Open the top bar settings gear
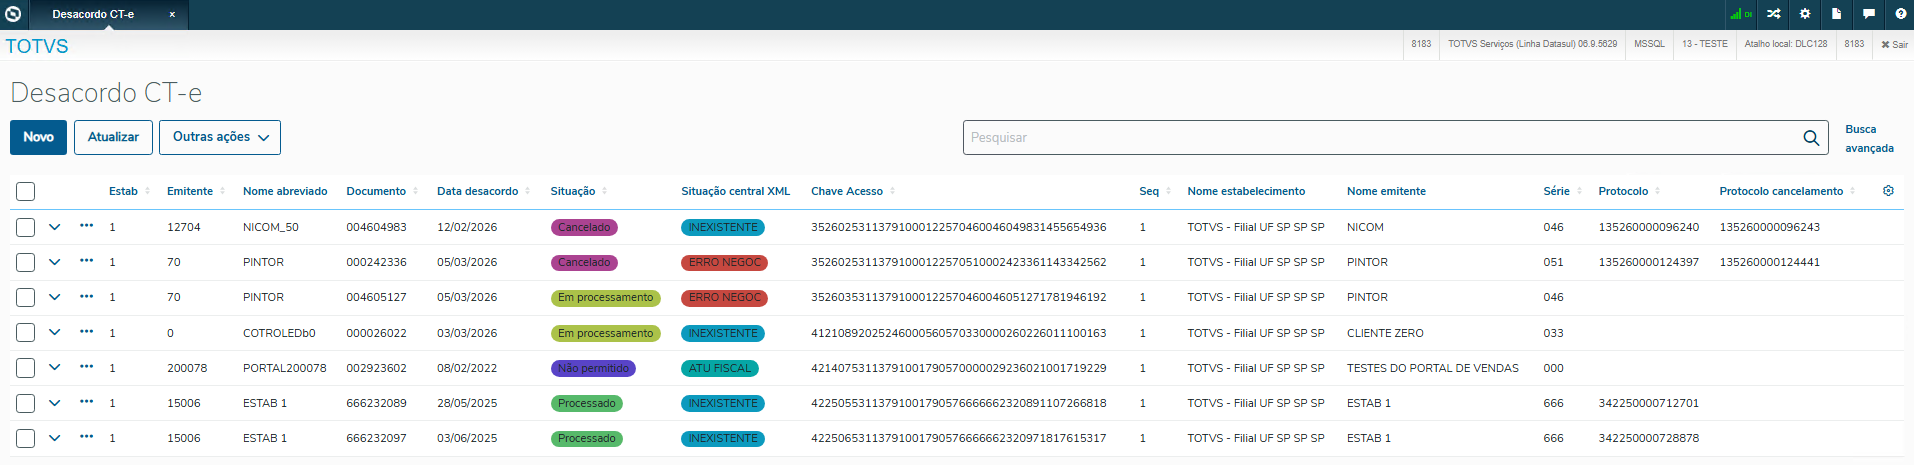1914x465 pixels. [x=1805, y=14]
